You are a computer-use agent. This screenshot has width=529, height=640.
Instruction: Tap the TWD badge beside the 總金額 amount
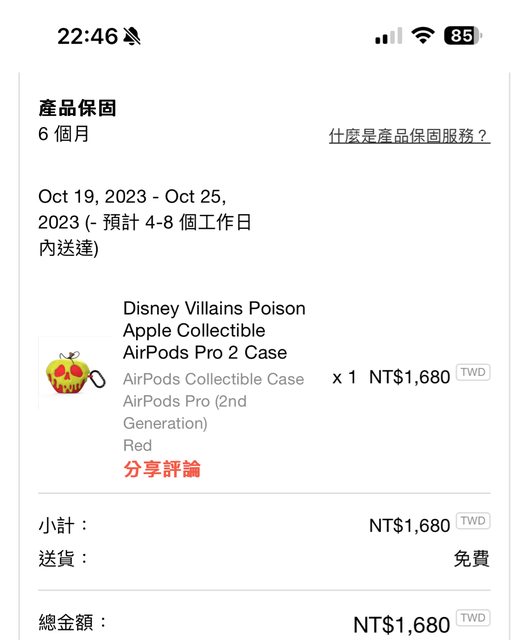point(473,618)
